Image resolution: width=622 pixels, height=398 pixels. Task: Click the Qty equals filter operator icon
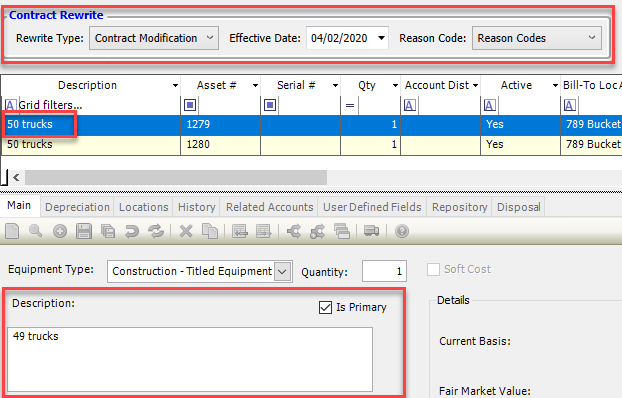pos(350,105)
